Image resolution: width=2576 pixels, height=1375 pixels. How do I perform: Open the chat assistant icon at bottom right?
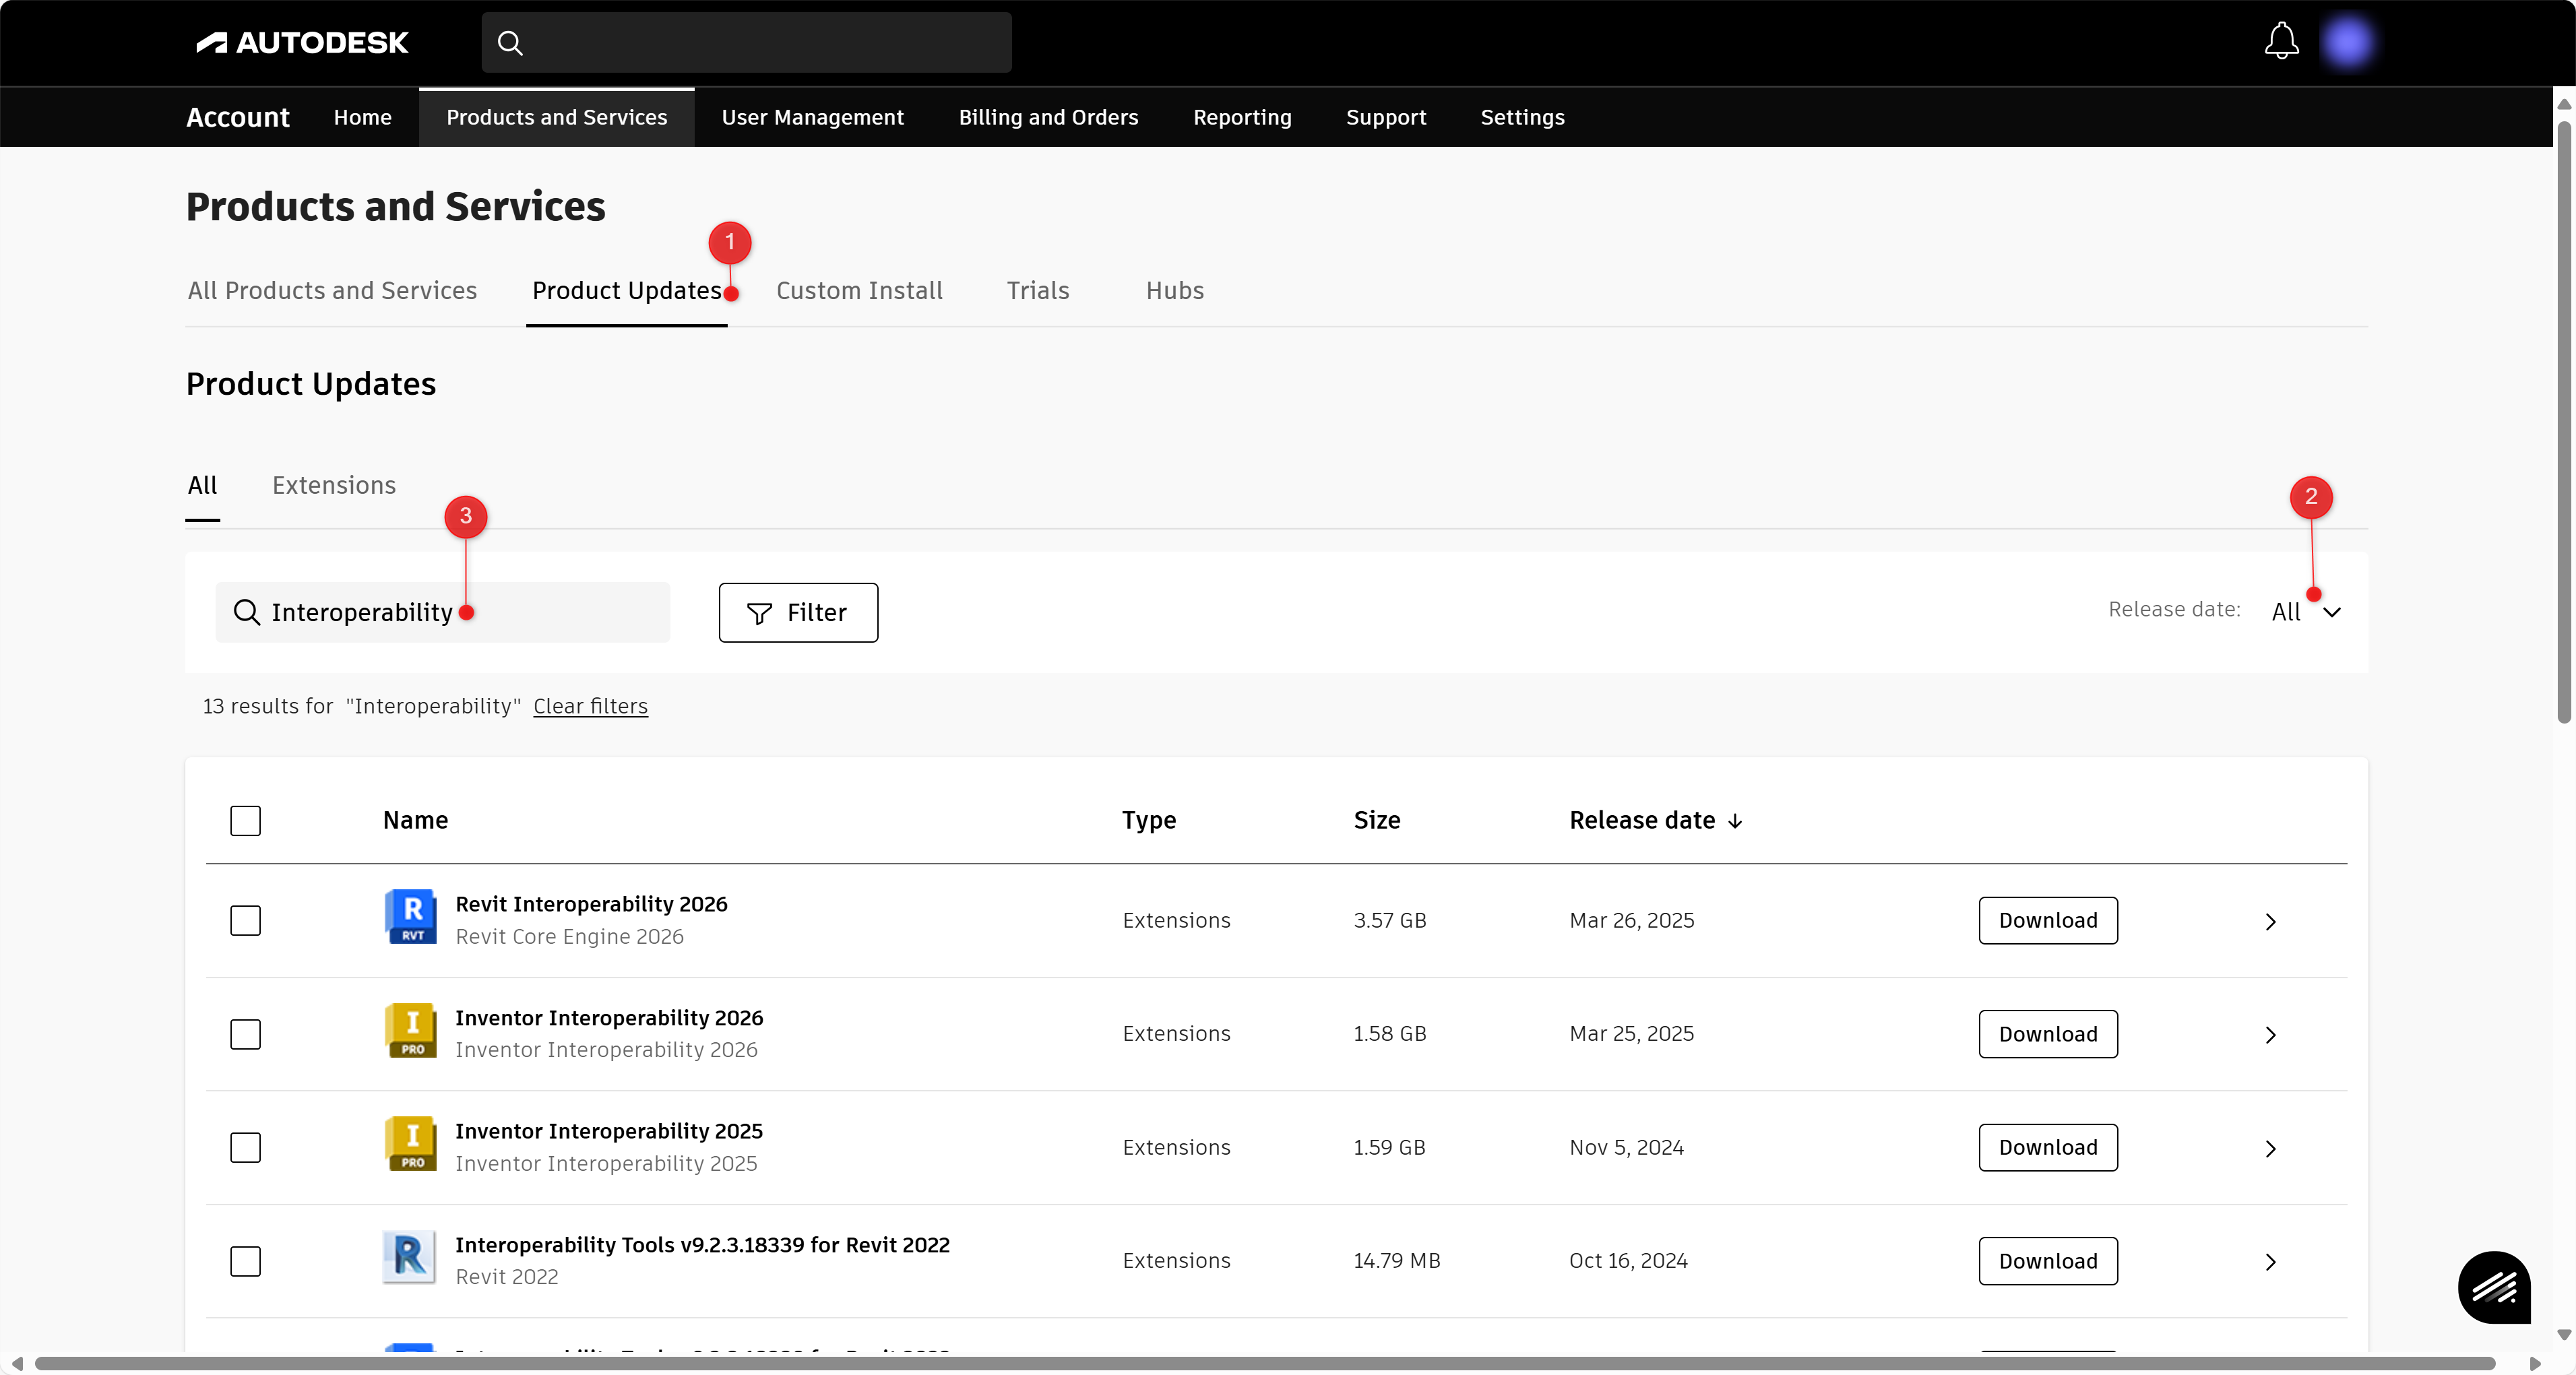pos(2494,1287)
